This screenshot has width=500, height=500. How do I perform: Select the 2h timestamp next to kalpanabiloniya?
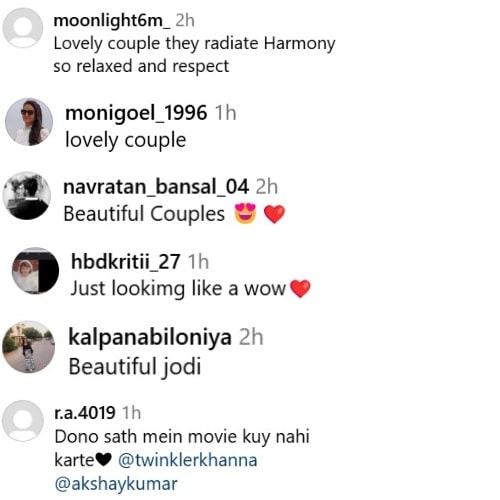tap(251, 337)
